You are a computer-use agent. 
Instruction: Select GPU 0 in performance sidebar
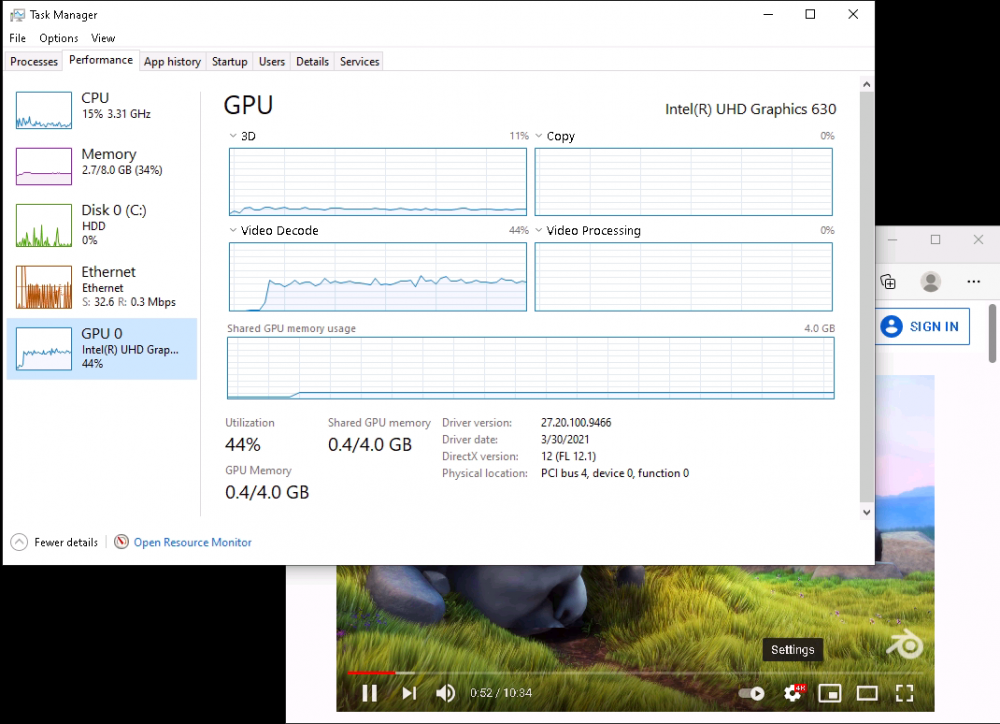(x=102, y=349)
